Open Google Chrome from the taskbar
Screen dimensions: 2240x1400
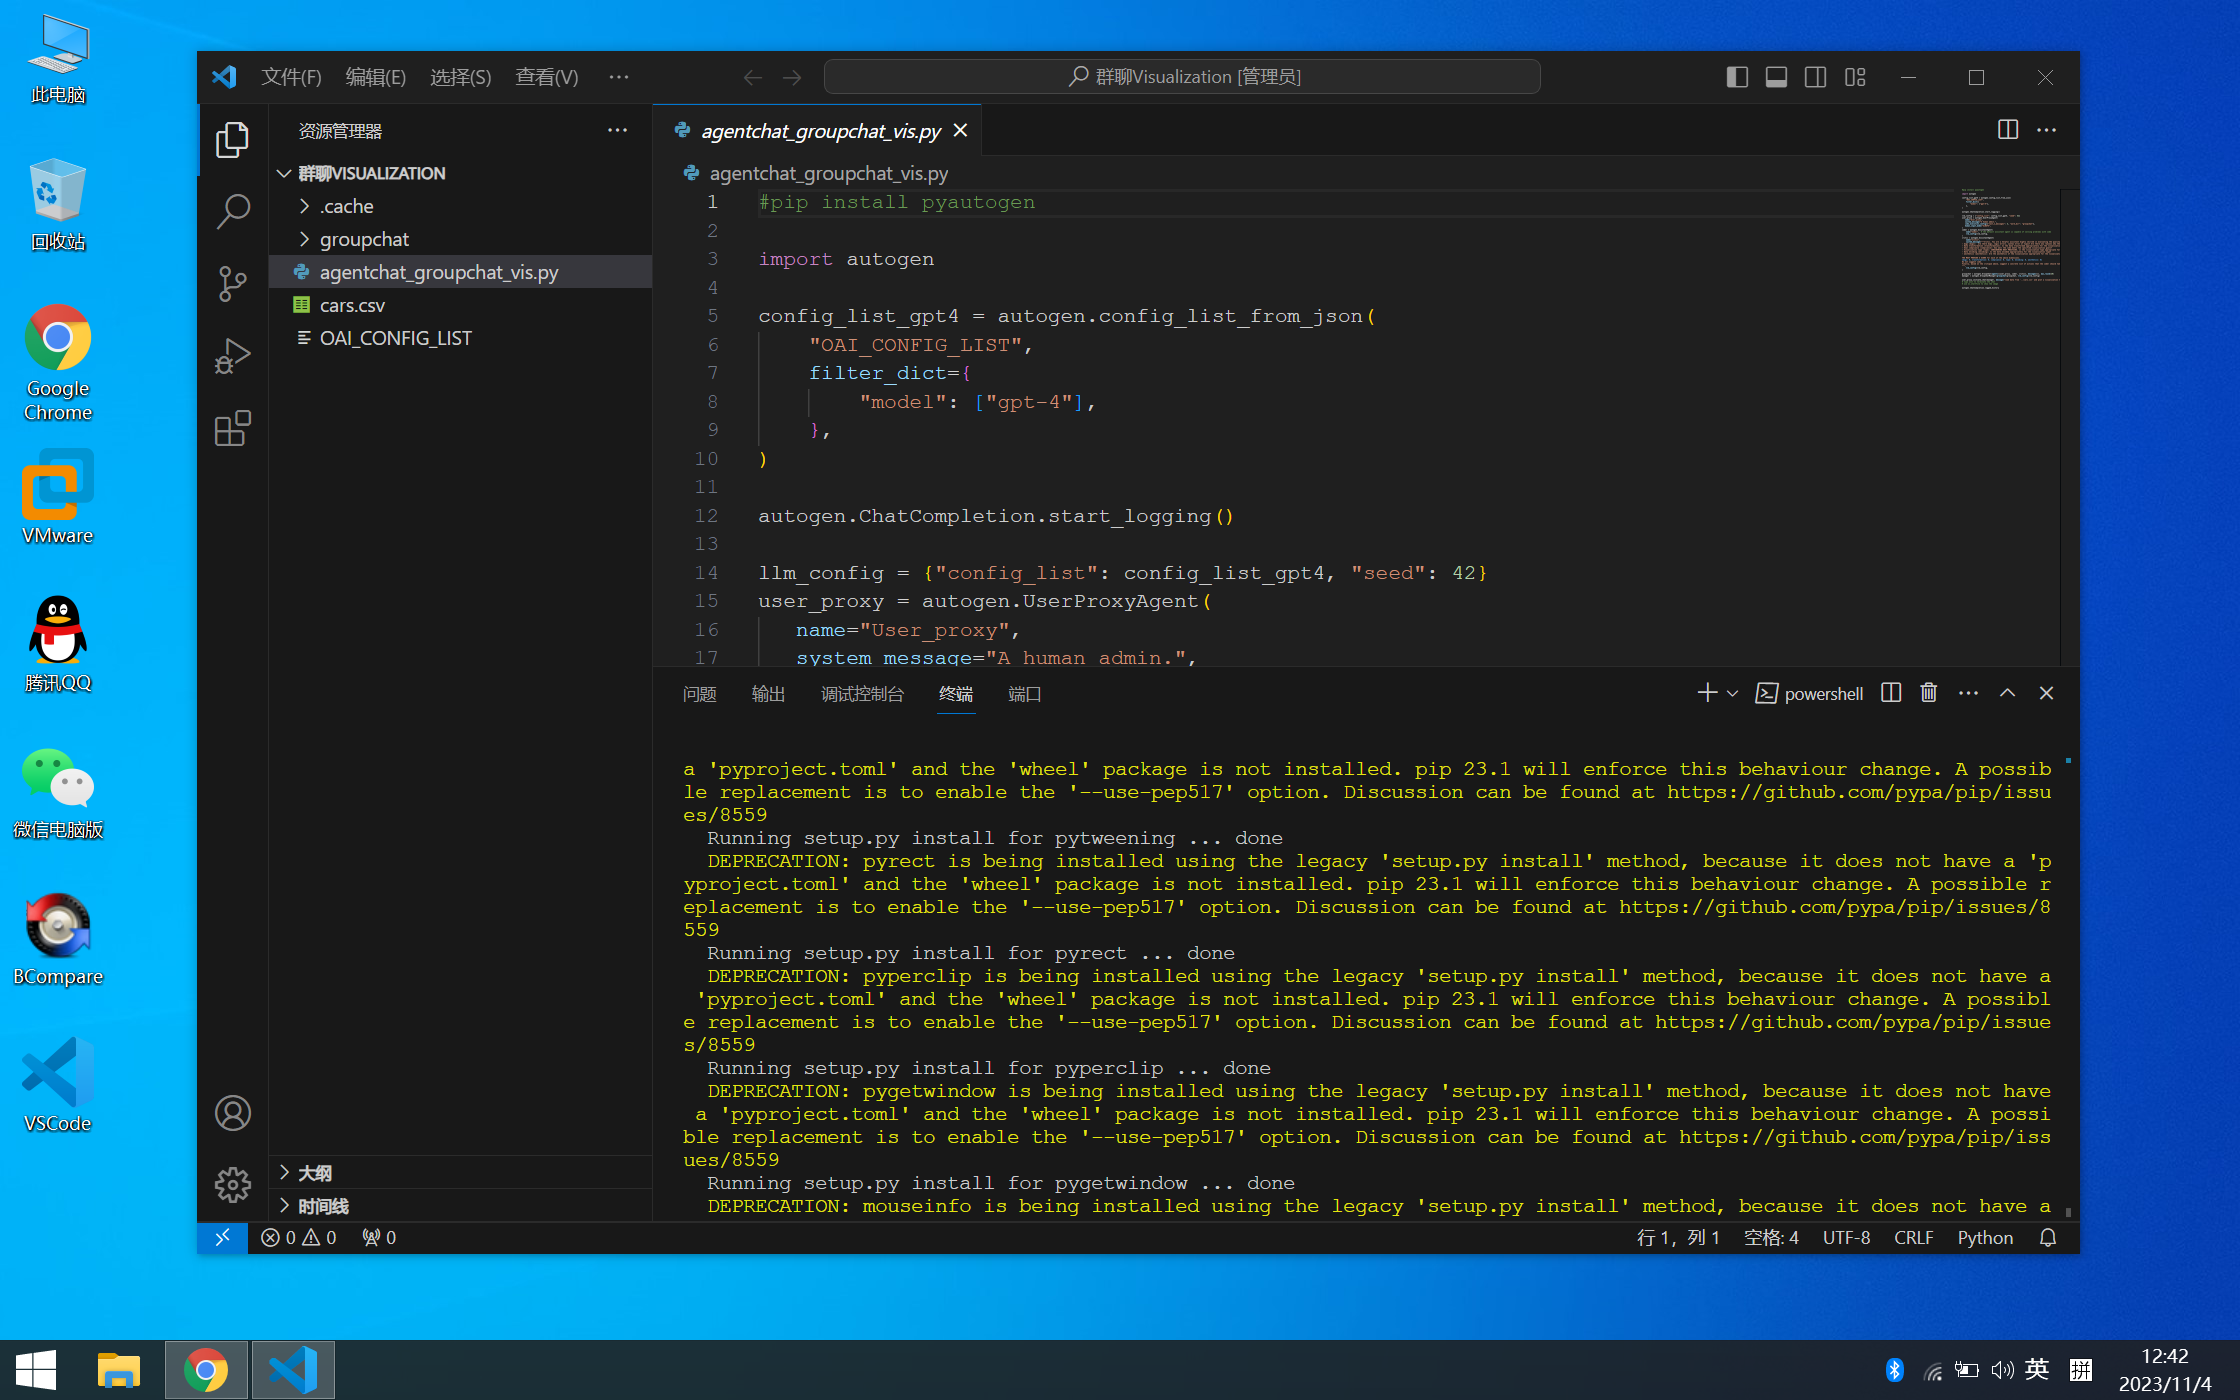(x=206, y=1370)
